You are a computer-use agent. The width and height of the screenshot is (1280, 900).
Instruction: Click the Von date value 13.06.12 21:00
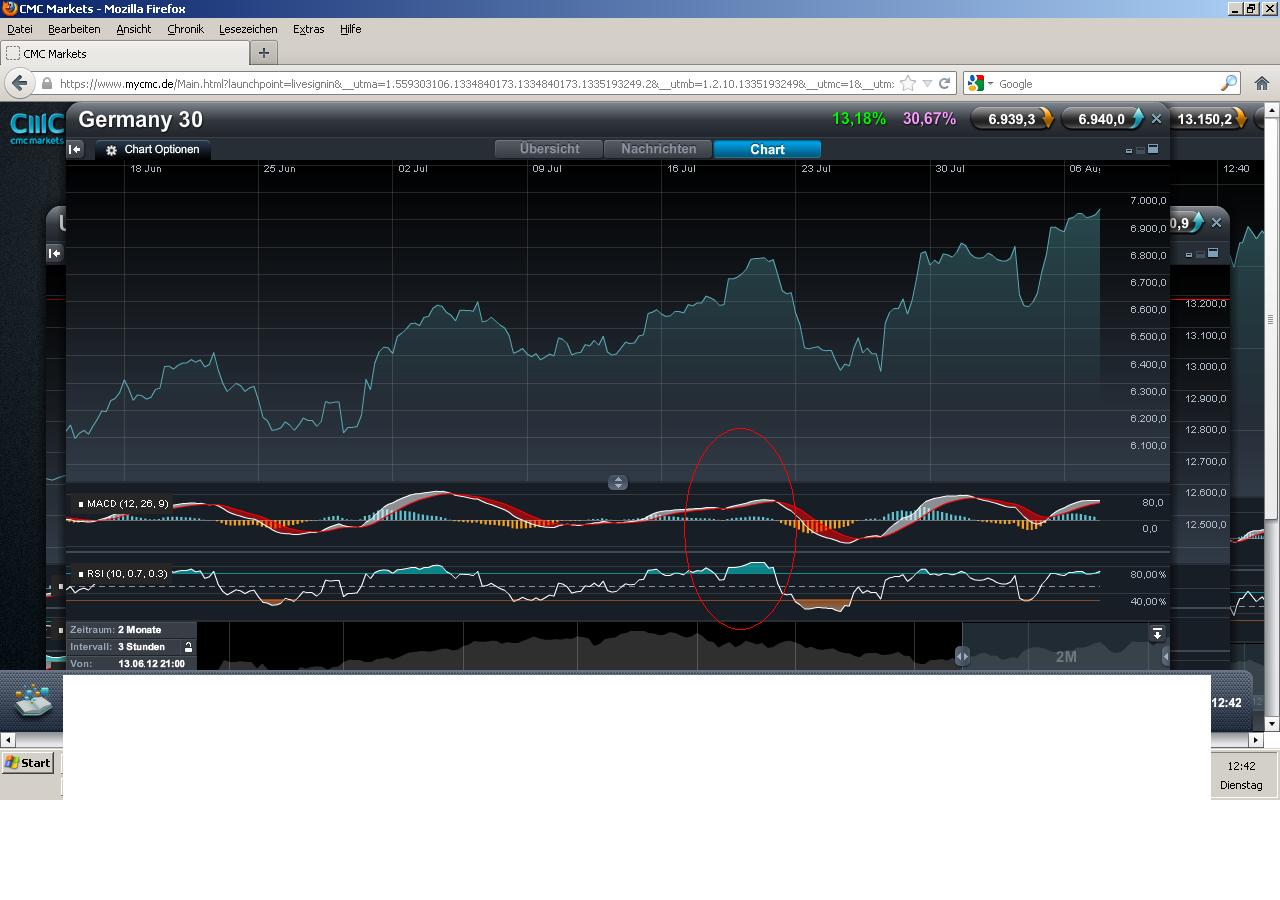point(151,664)
